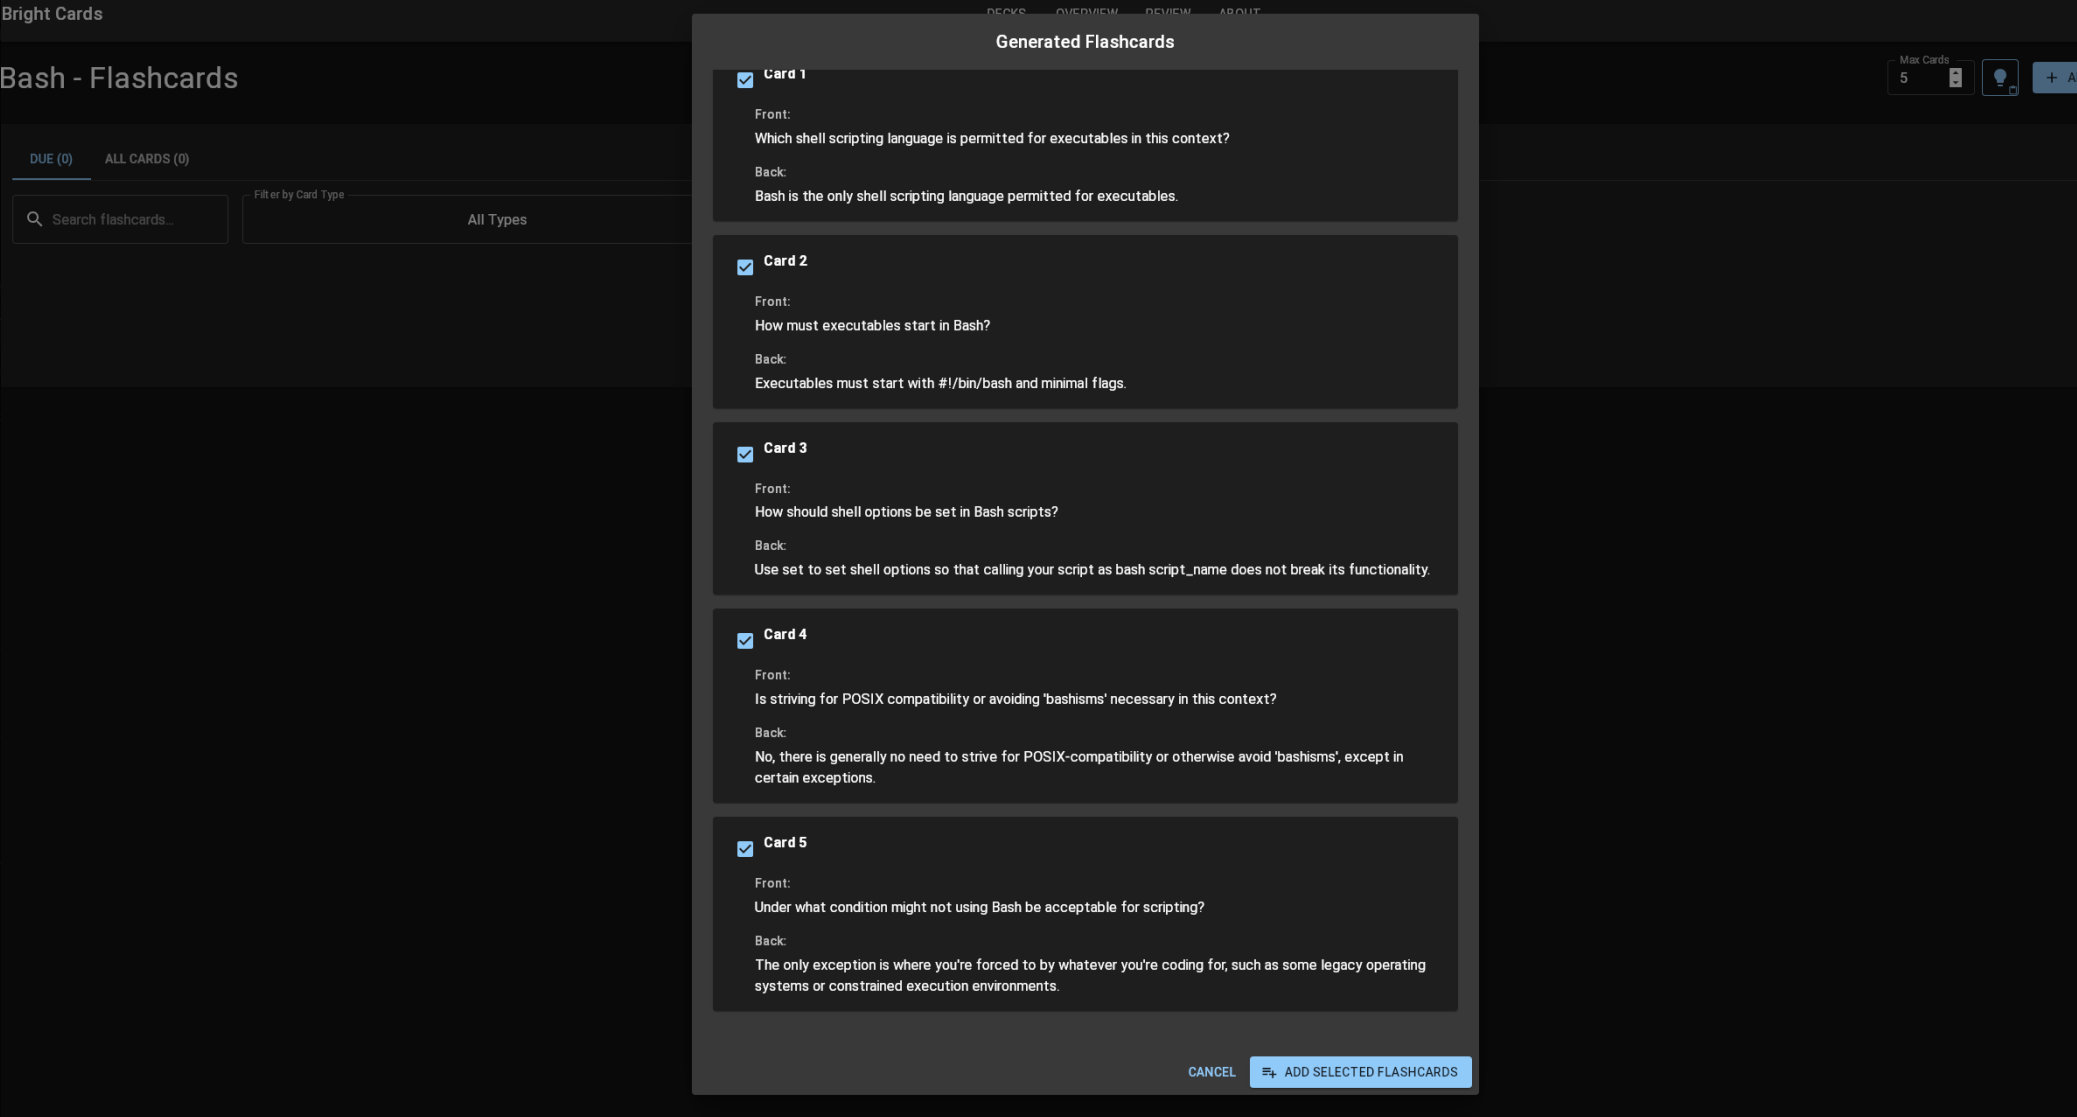Toggle the Card 3 checkbox
Viewport: 2077px width, 1117px height.
(x=745, y=454)
